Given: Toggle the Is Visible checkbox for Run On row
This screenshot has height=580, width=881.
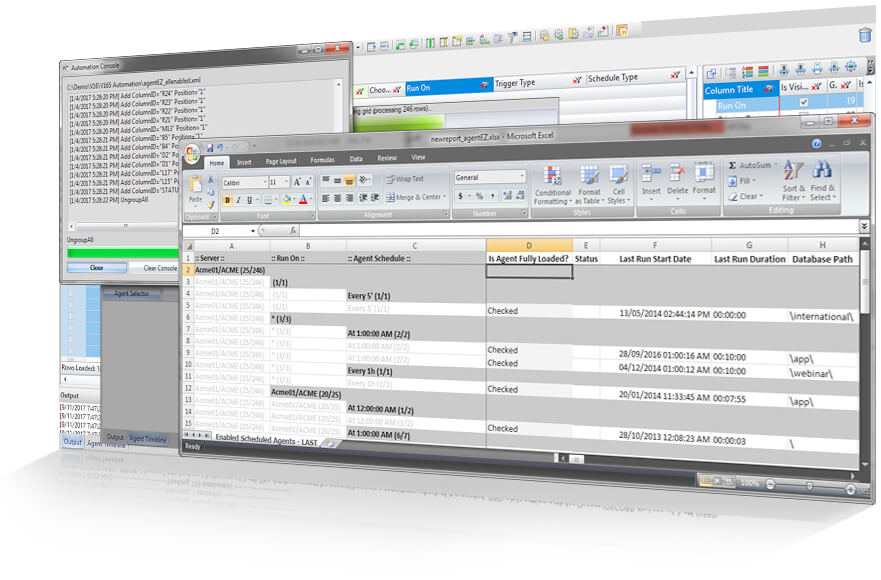Looking at the screenshot, I should (803, 102).
